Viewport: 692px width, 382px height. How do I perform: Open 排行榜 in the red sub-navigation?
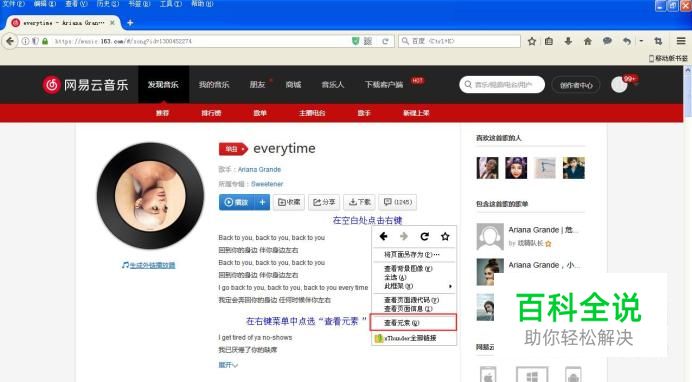[211, 113]
